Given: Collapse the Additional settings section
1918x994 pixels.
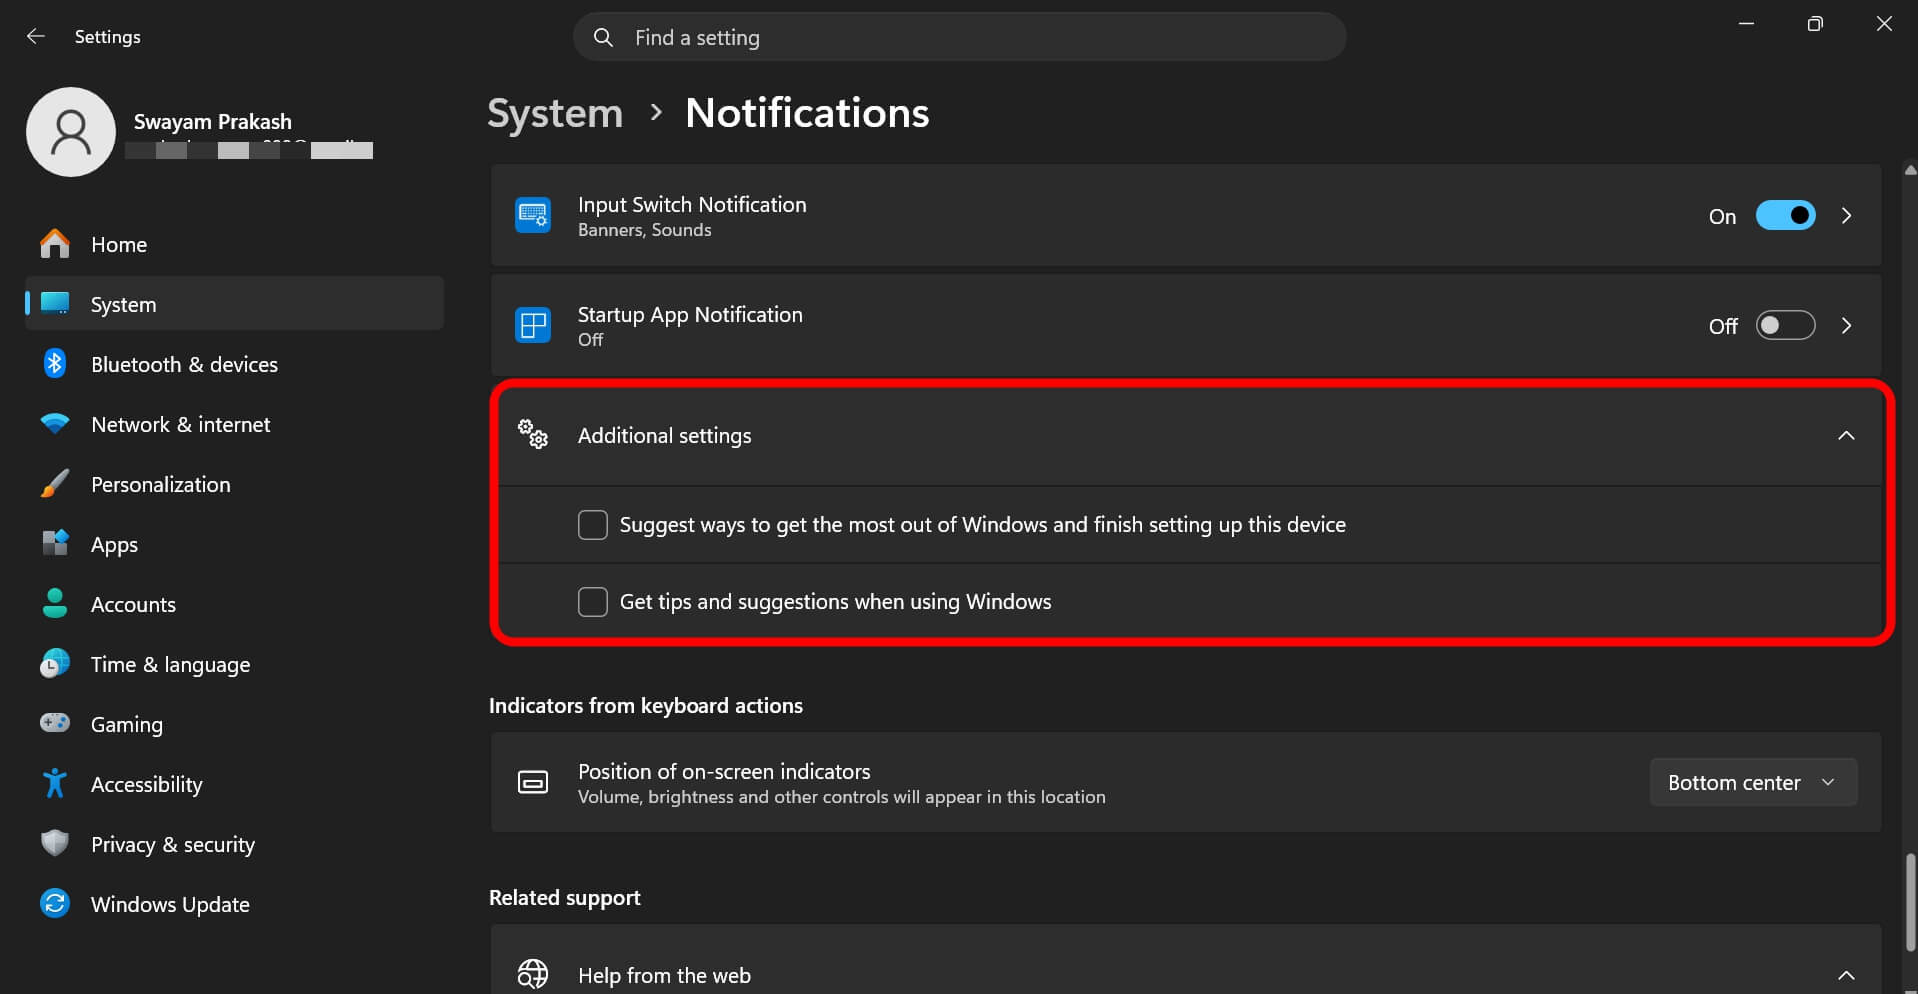Looking at the screenshot, I should [1846, 435].
